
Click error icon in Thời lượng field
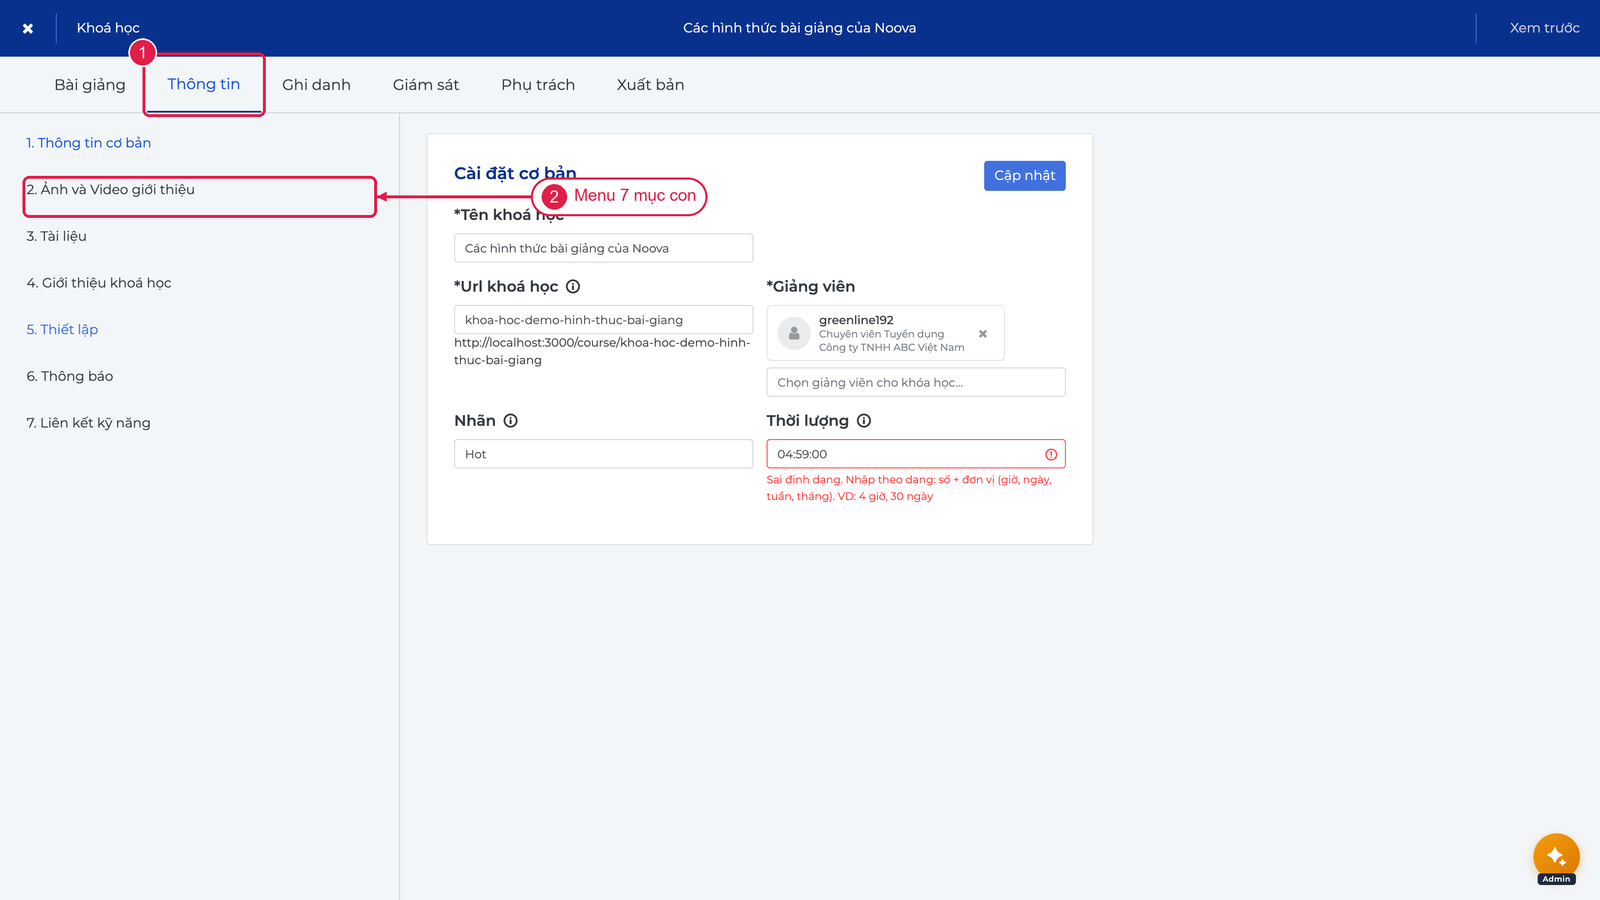(1051, 454)
